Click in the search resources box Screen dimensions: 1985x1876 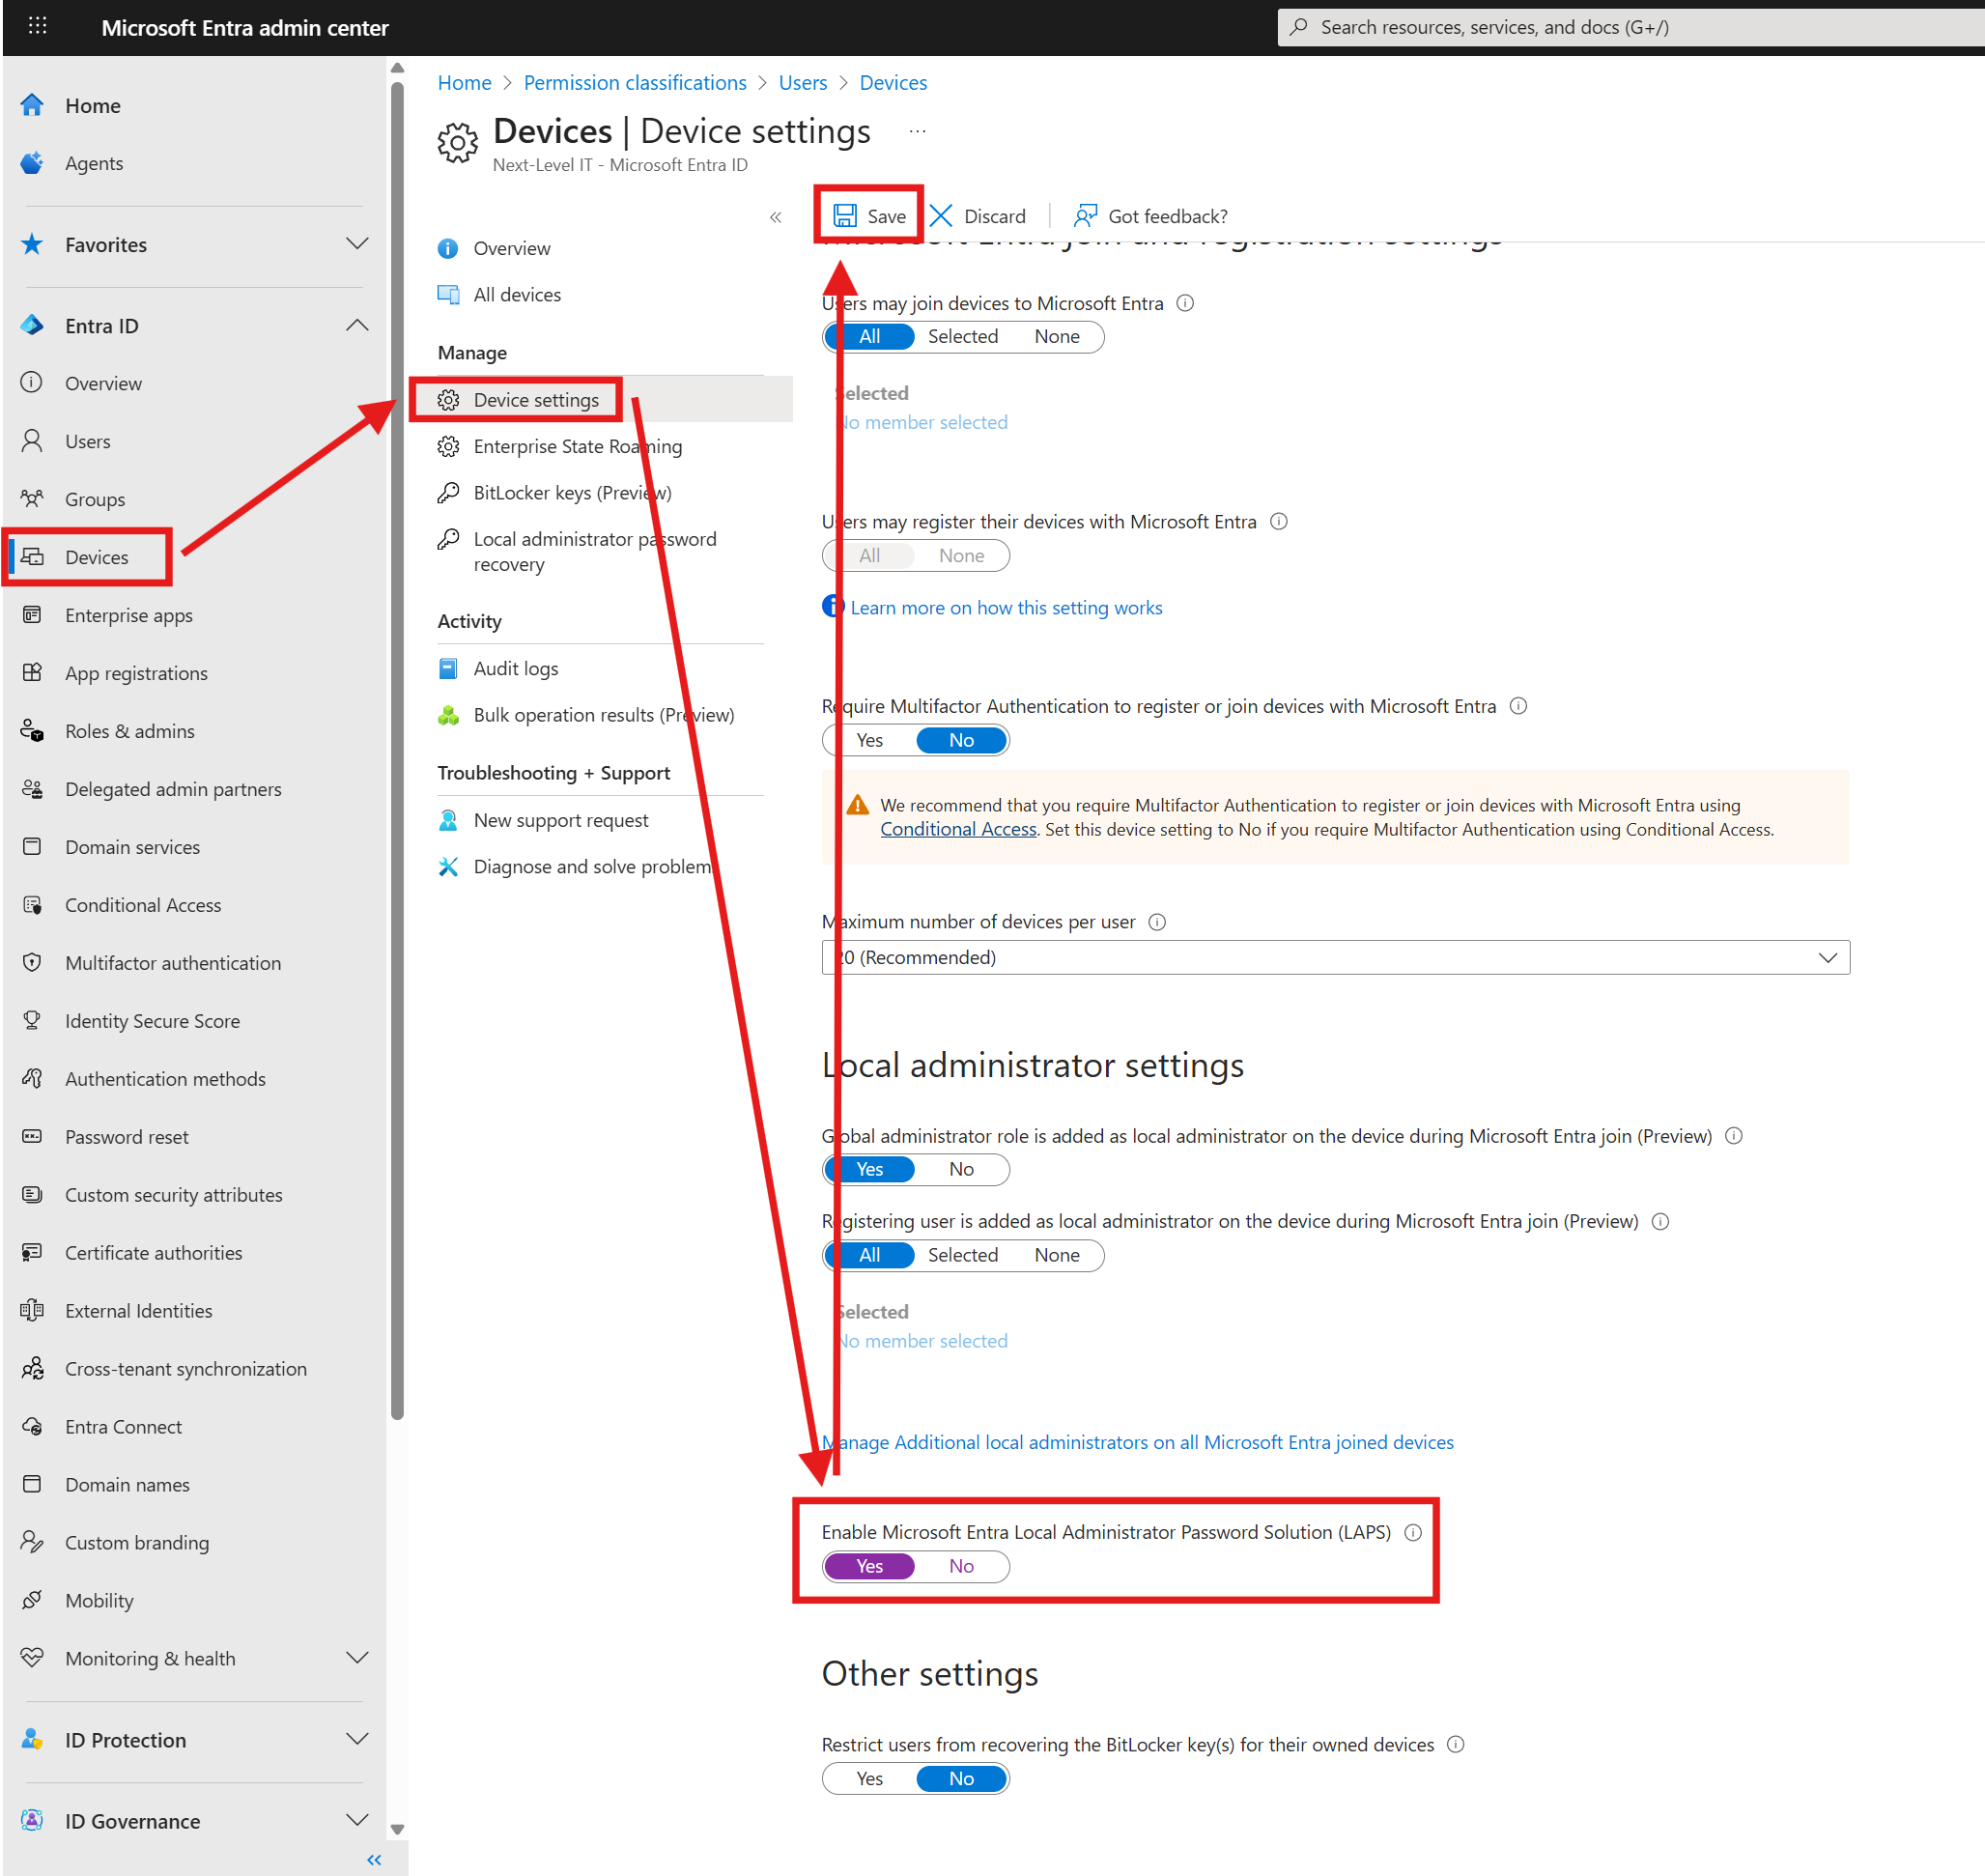tap(1630, 27)
